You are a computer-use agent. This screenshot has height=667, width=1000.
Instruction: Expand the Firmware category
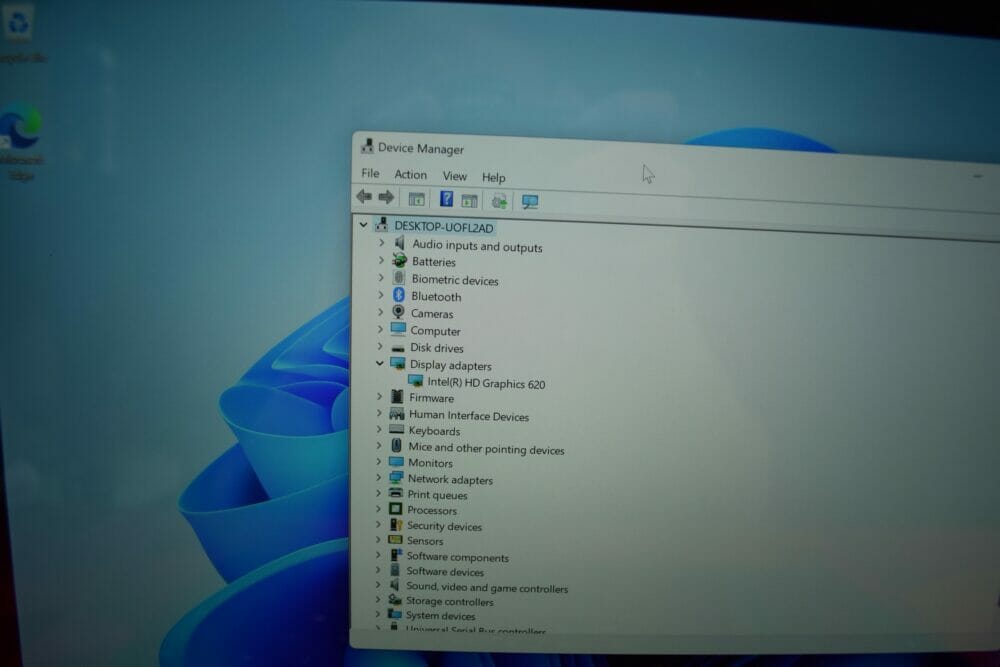pos(379,396)
